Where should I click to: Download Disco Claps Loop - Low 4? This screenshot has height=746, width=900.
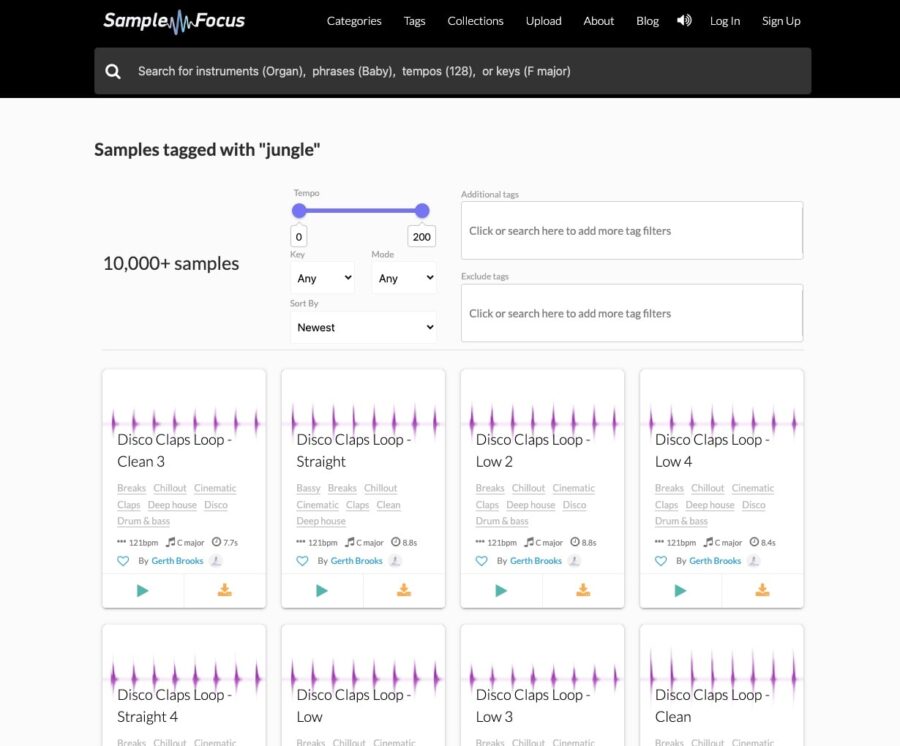click(x=762, y=591)
